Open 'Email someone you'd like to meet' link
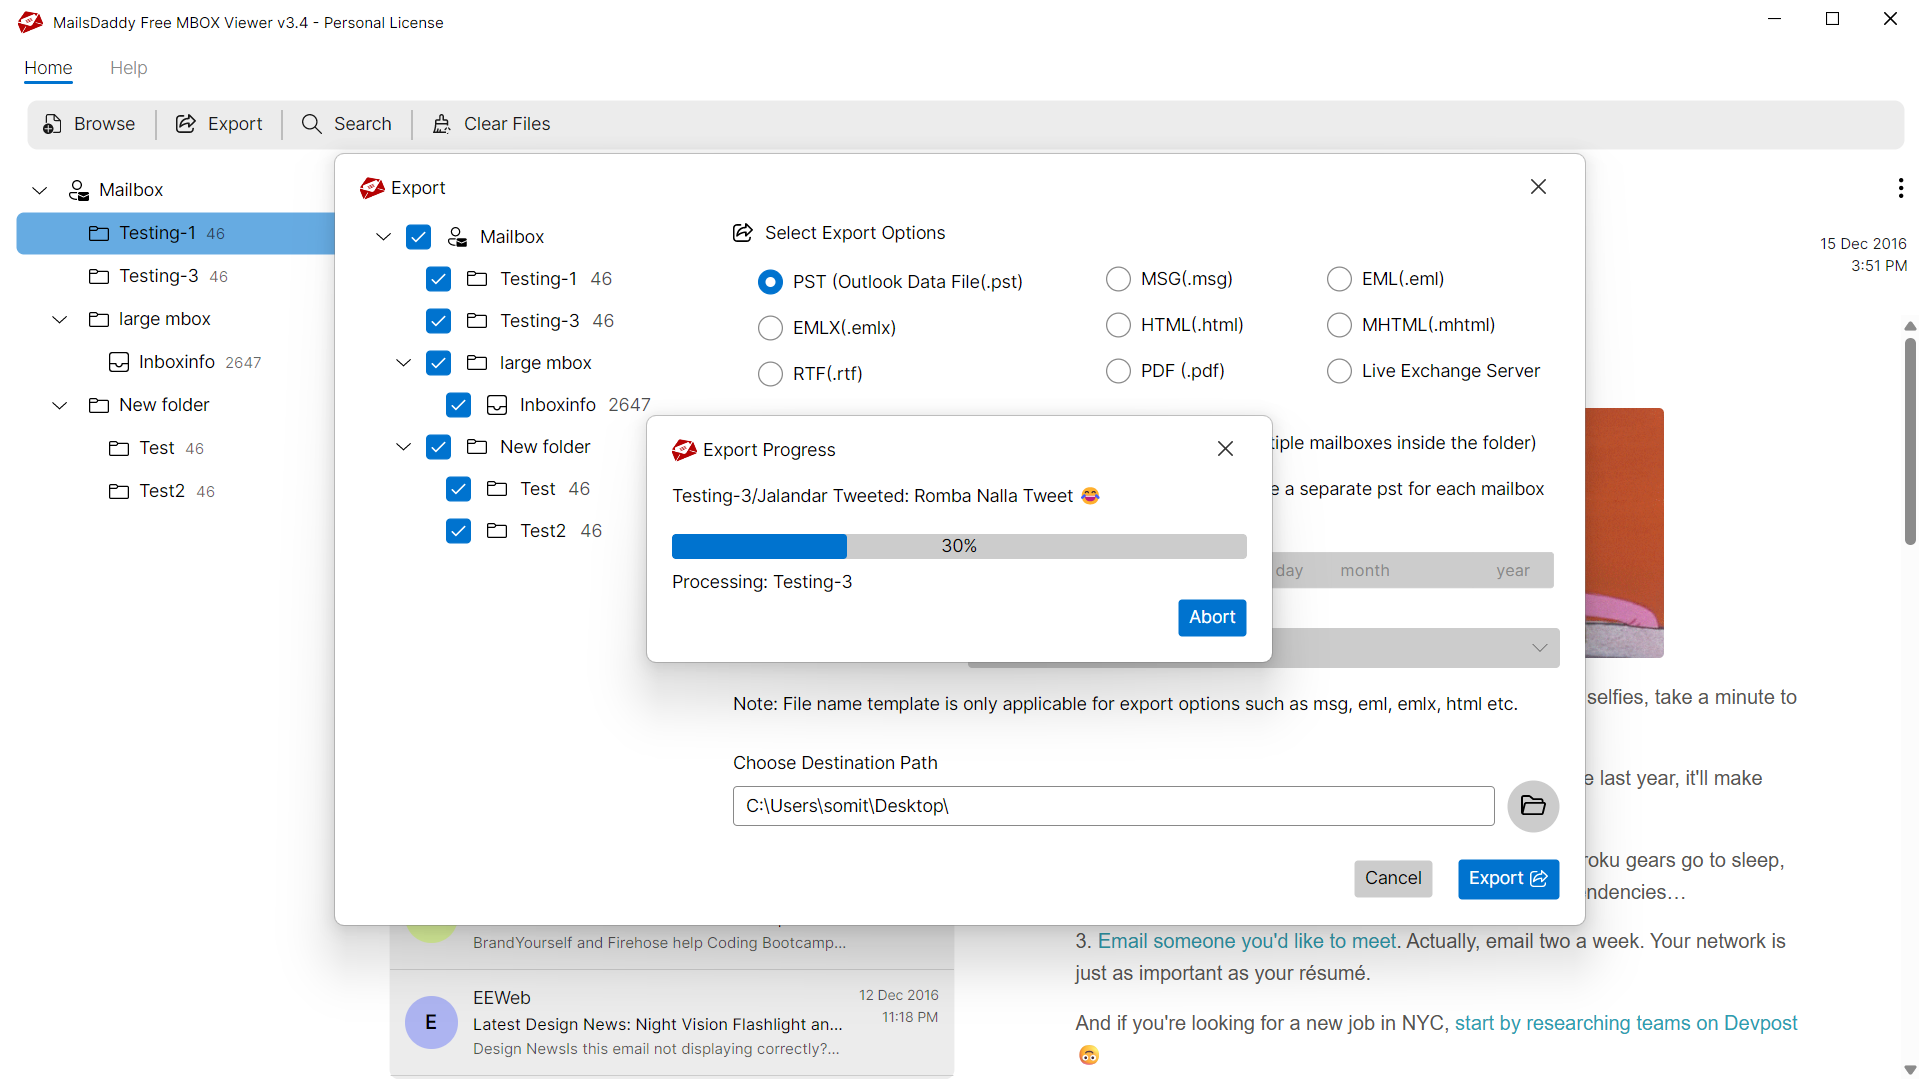Viewport: 1919px width, 1079px height. (1247, 941)
